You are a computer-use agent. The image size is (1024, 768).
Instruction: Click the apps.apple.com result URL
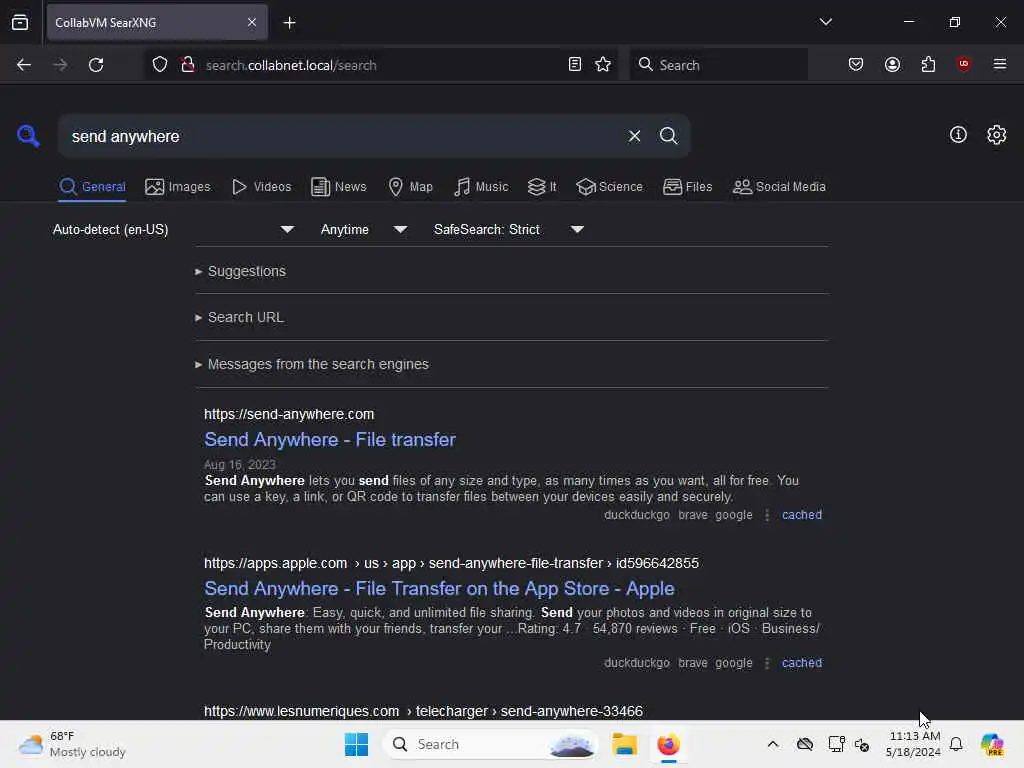pos(451,563)
